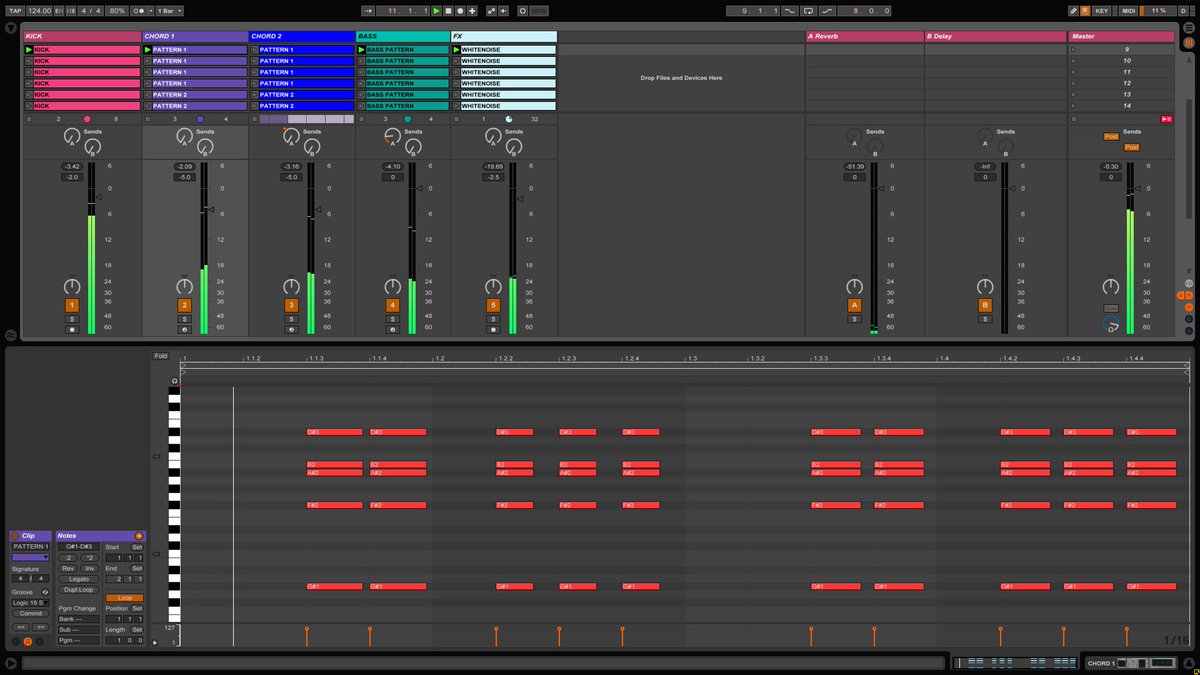Viewport: 1200px width, 675px height.
Task: Toggle A Reverb return track activator
Action: [x=854, y=305]
